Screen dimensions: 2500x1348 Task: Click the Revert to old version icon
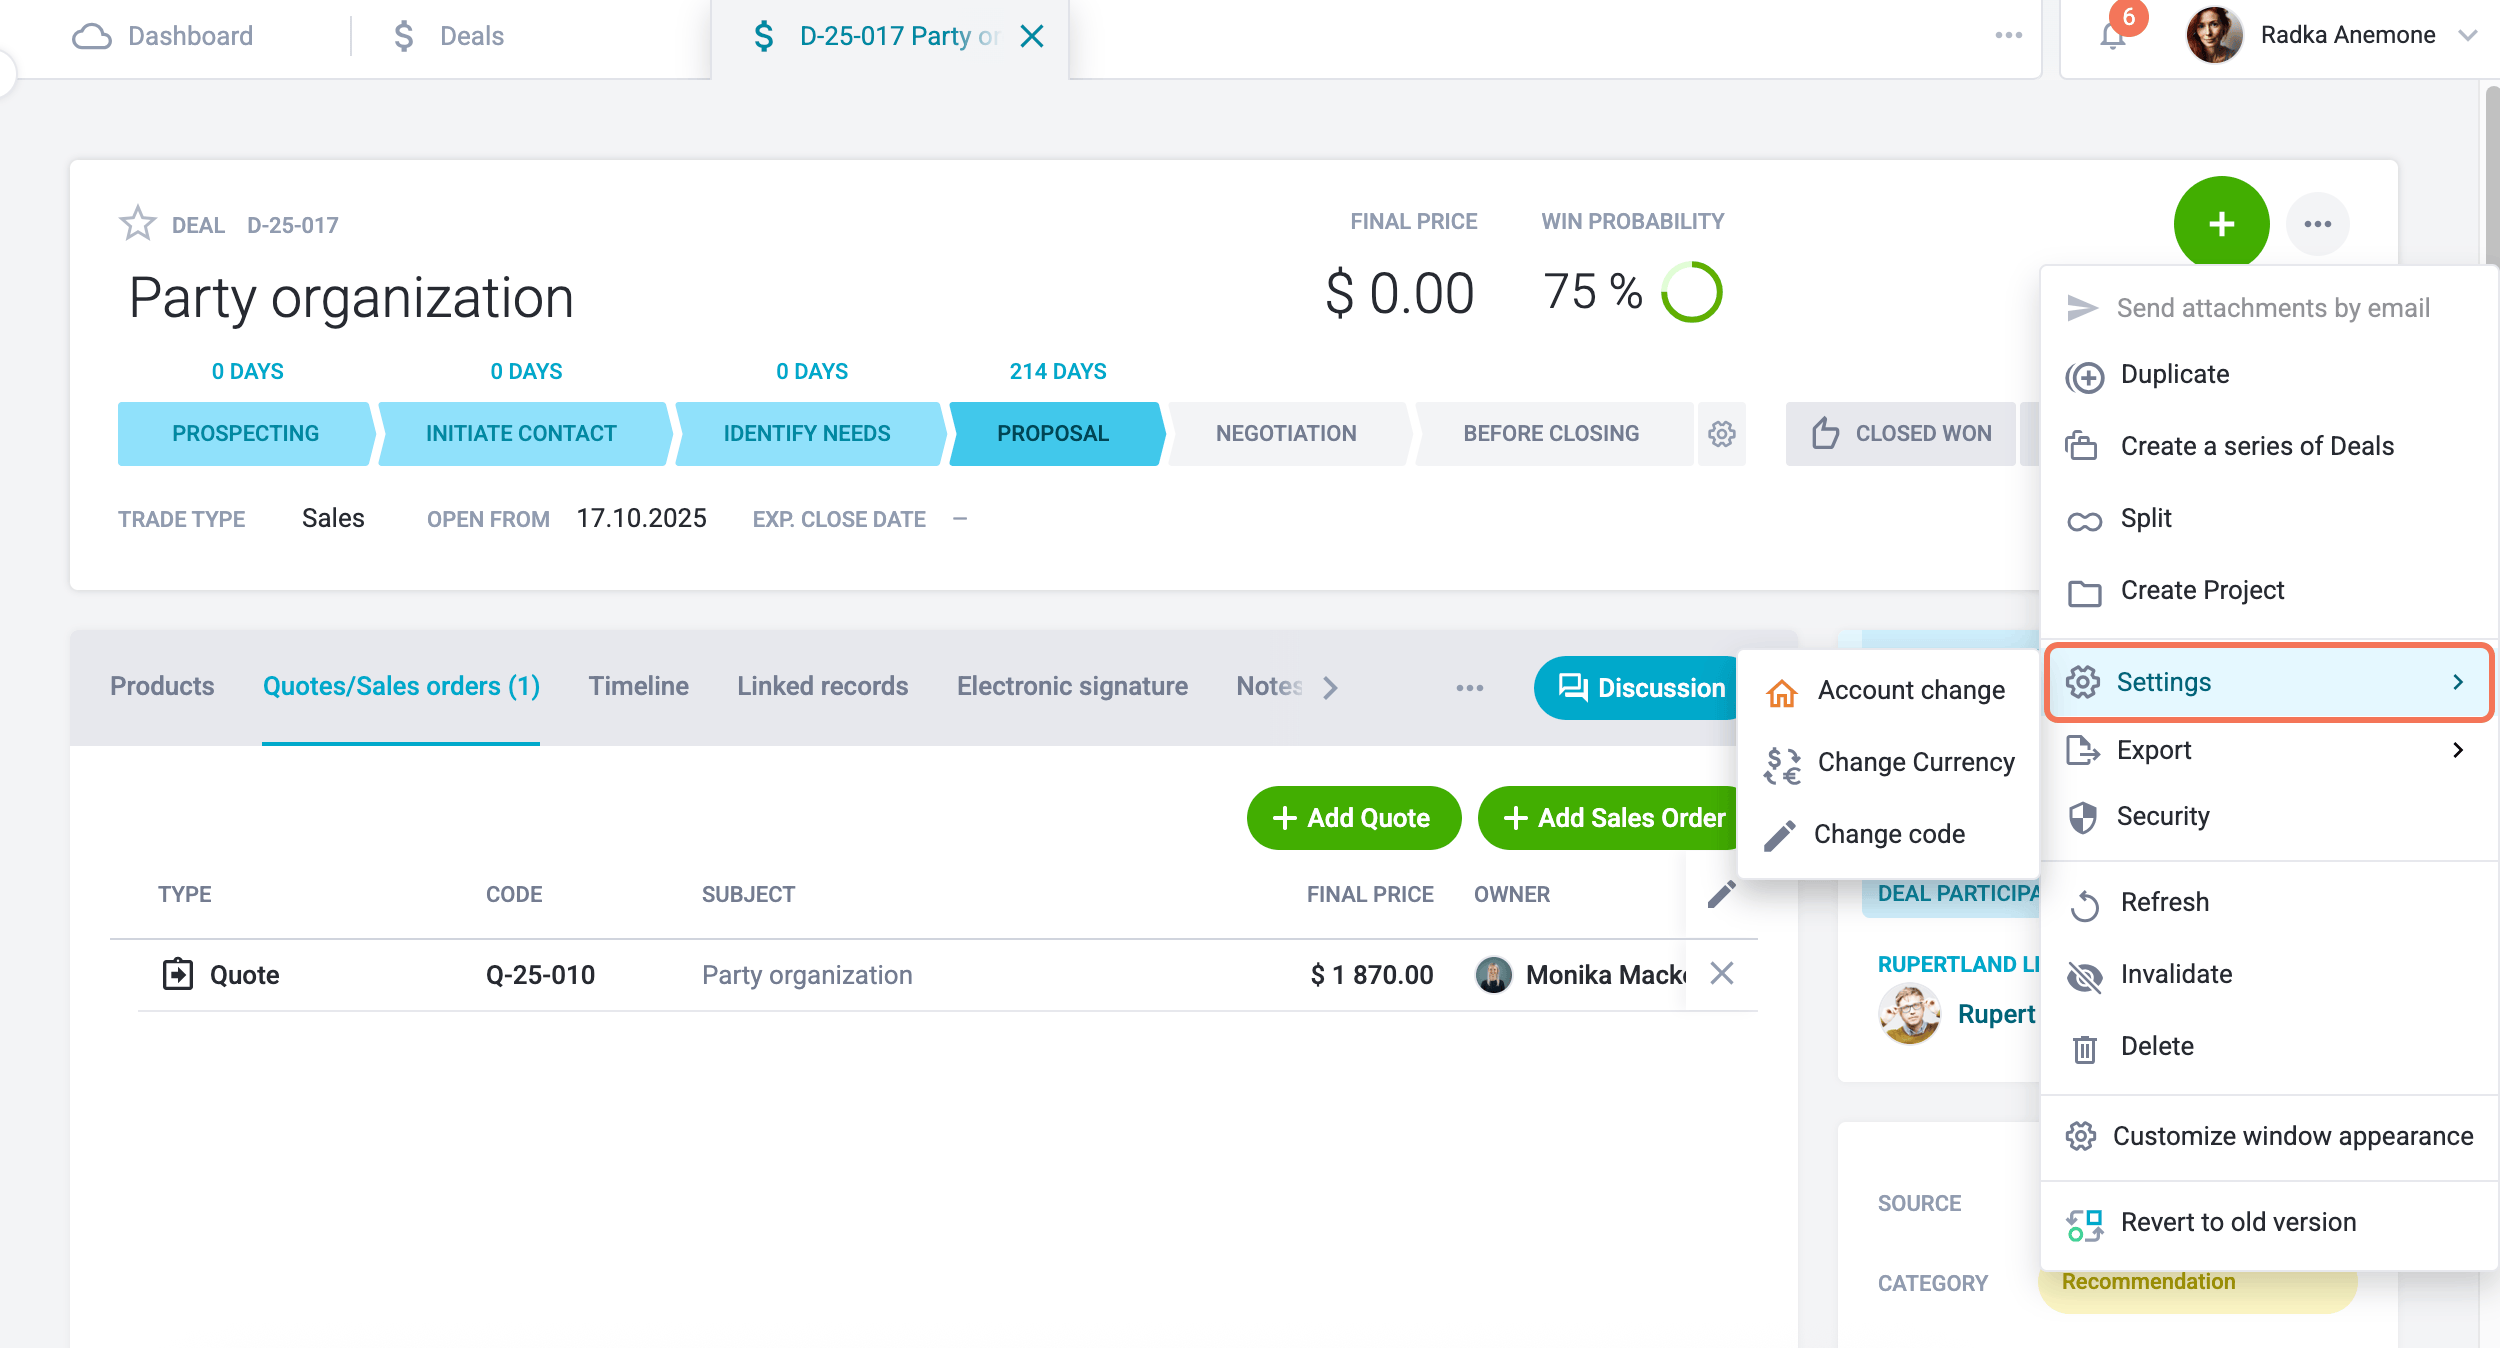2085,1225
